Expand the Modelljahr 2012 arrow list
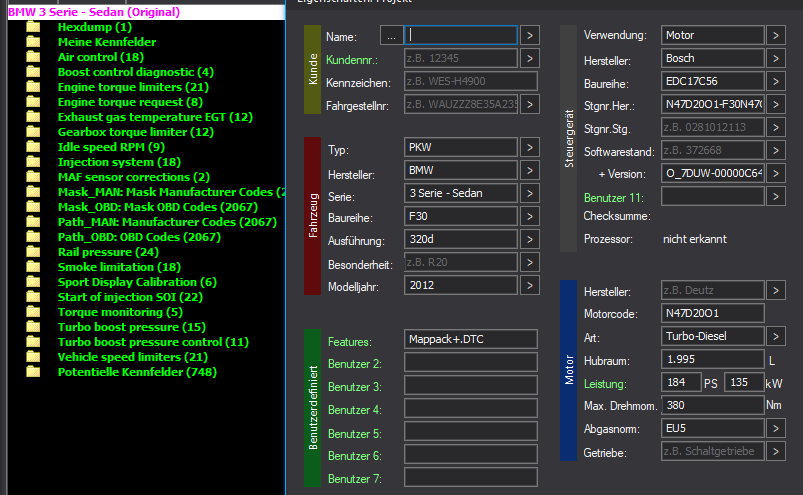 pyautogui.click(x=530, y=285)
